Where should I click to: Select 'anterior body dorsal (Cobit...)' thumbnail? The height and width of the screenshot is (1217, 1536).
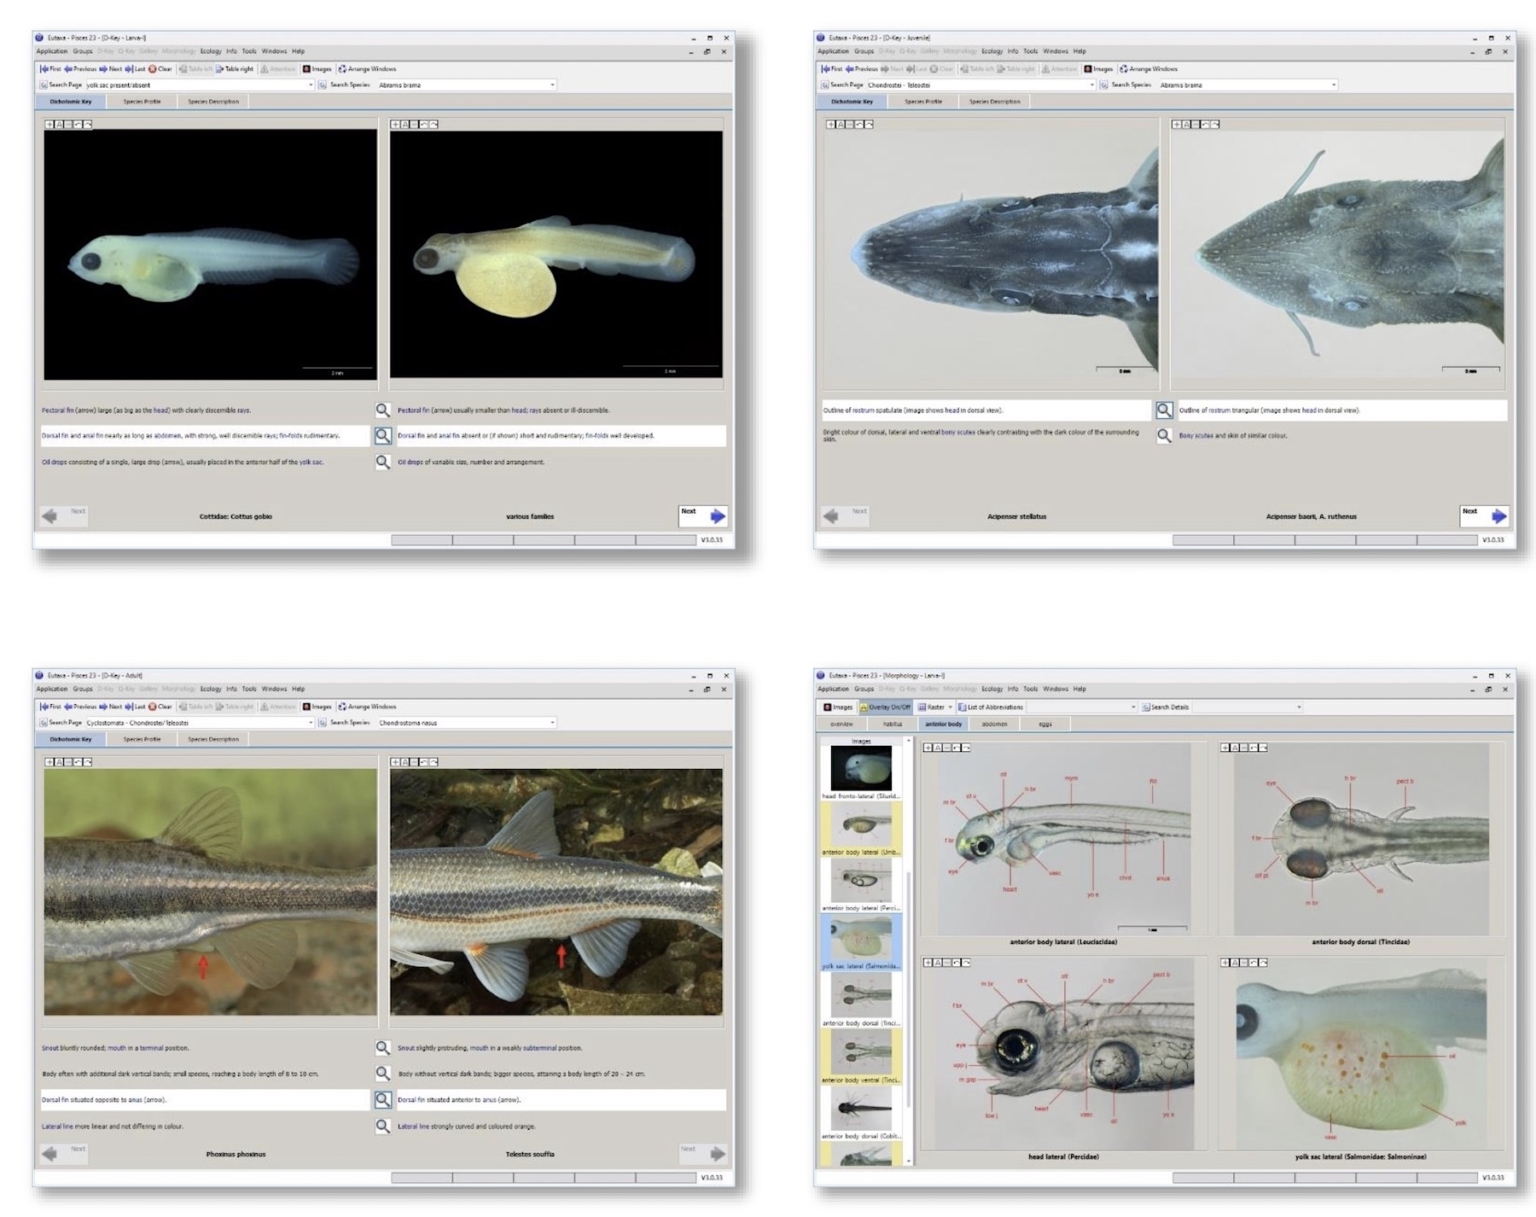861,1113
